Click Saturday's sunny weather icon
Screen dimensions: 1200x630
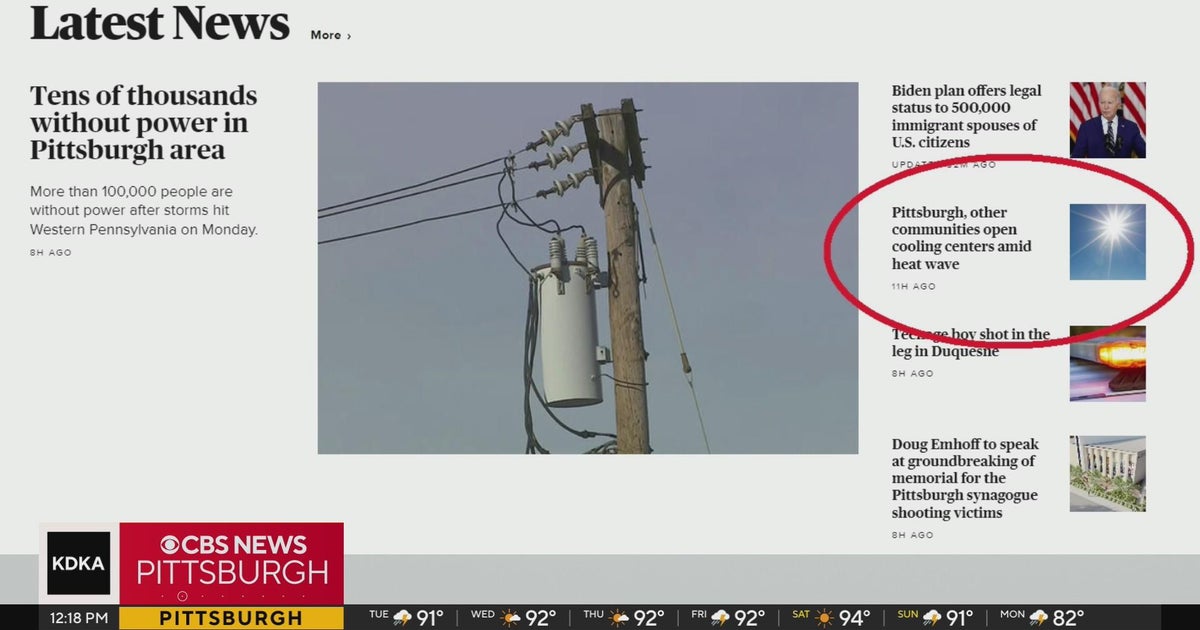pos(825,618)
